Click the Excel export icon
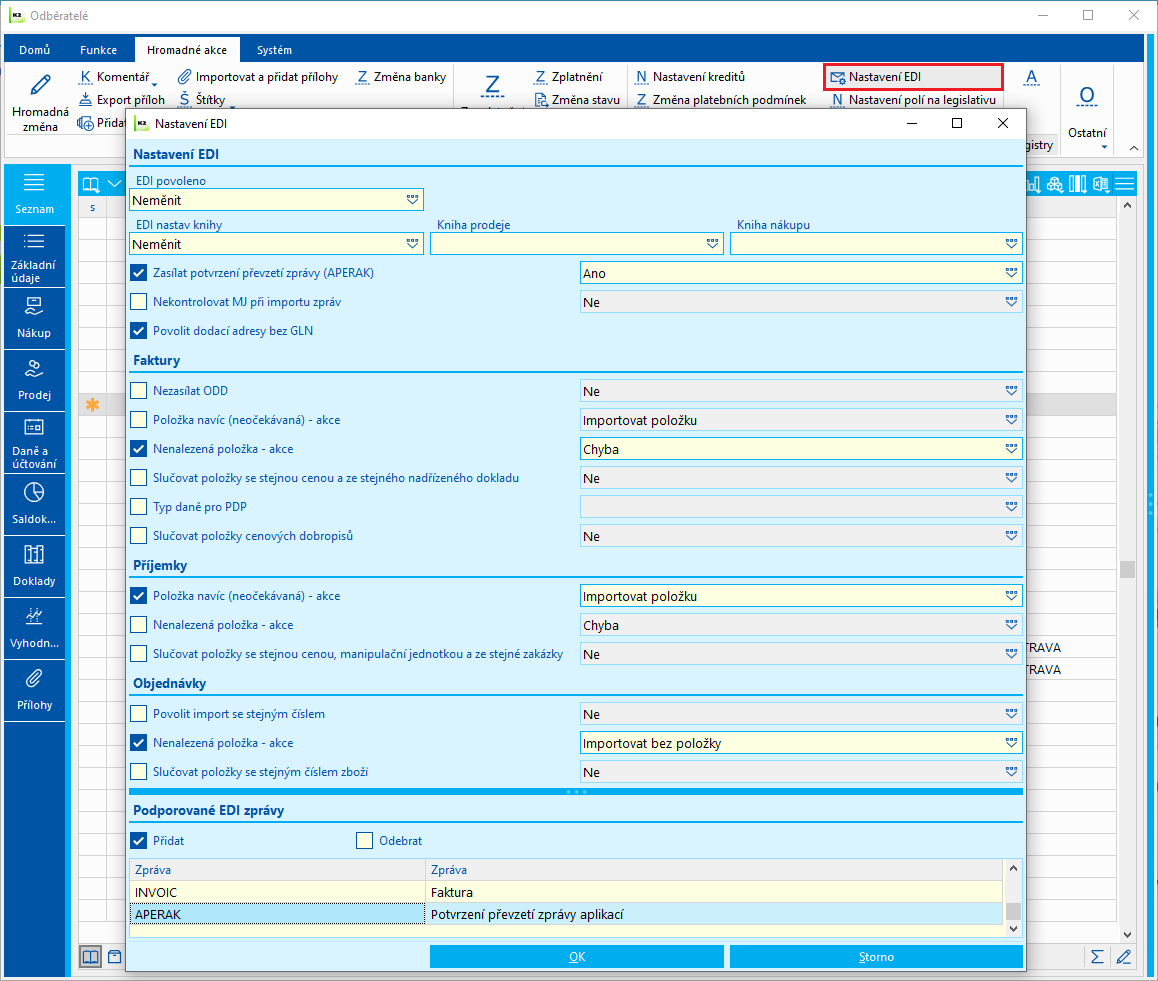 1100,184
